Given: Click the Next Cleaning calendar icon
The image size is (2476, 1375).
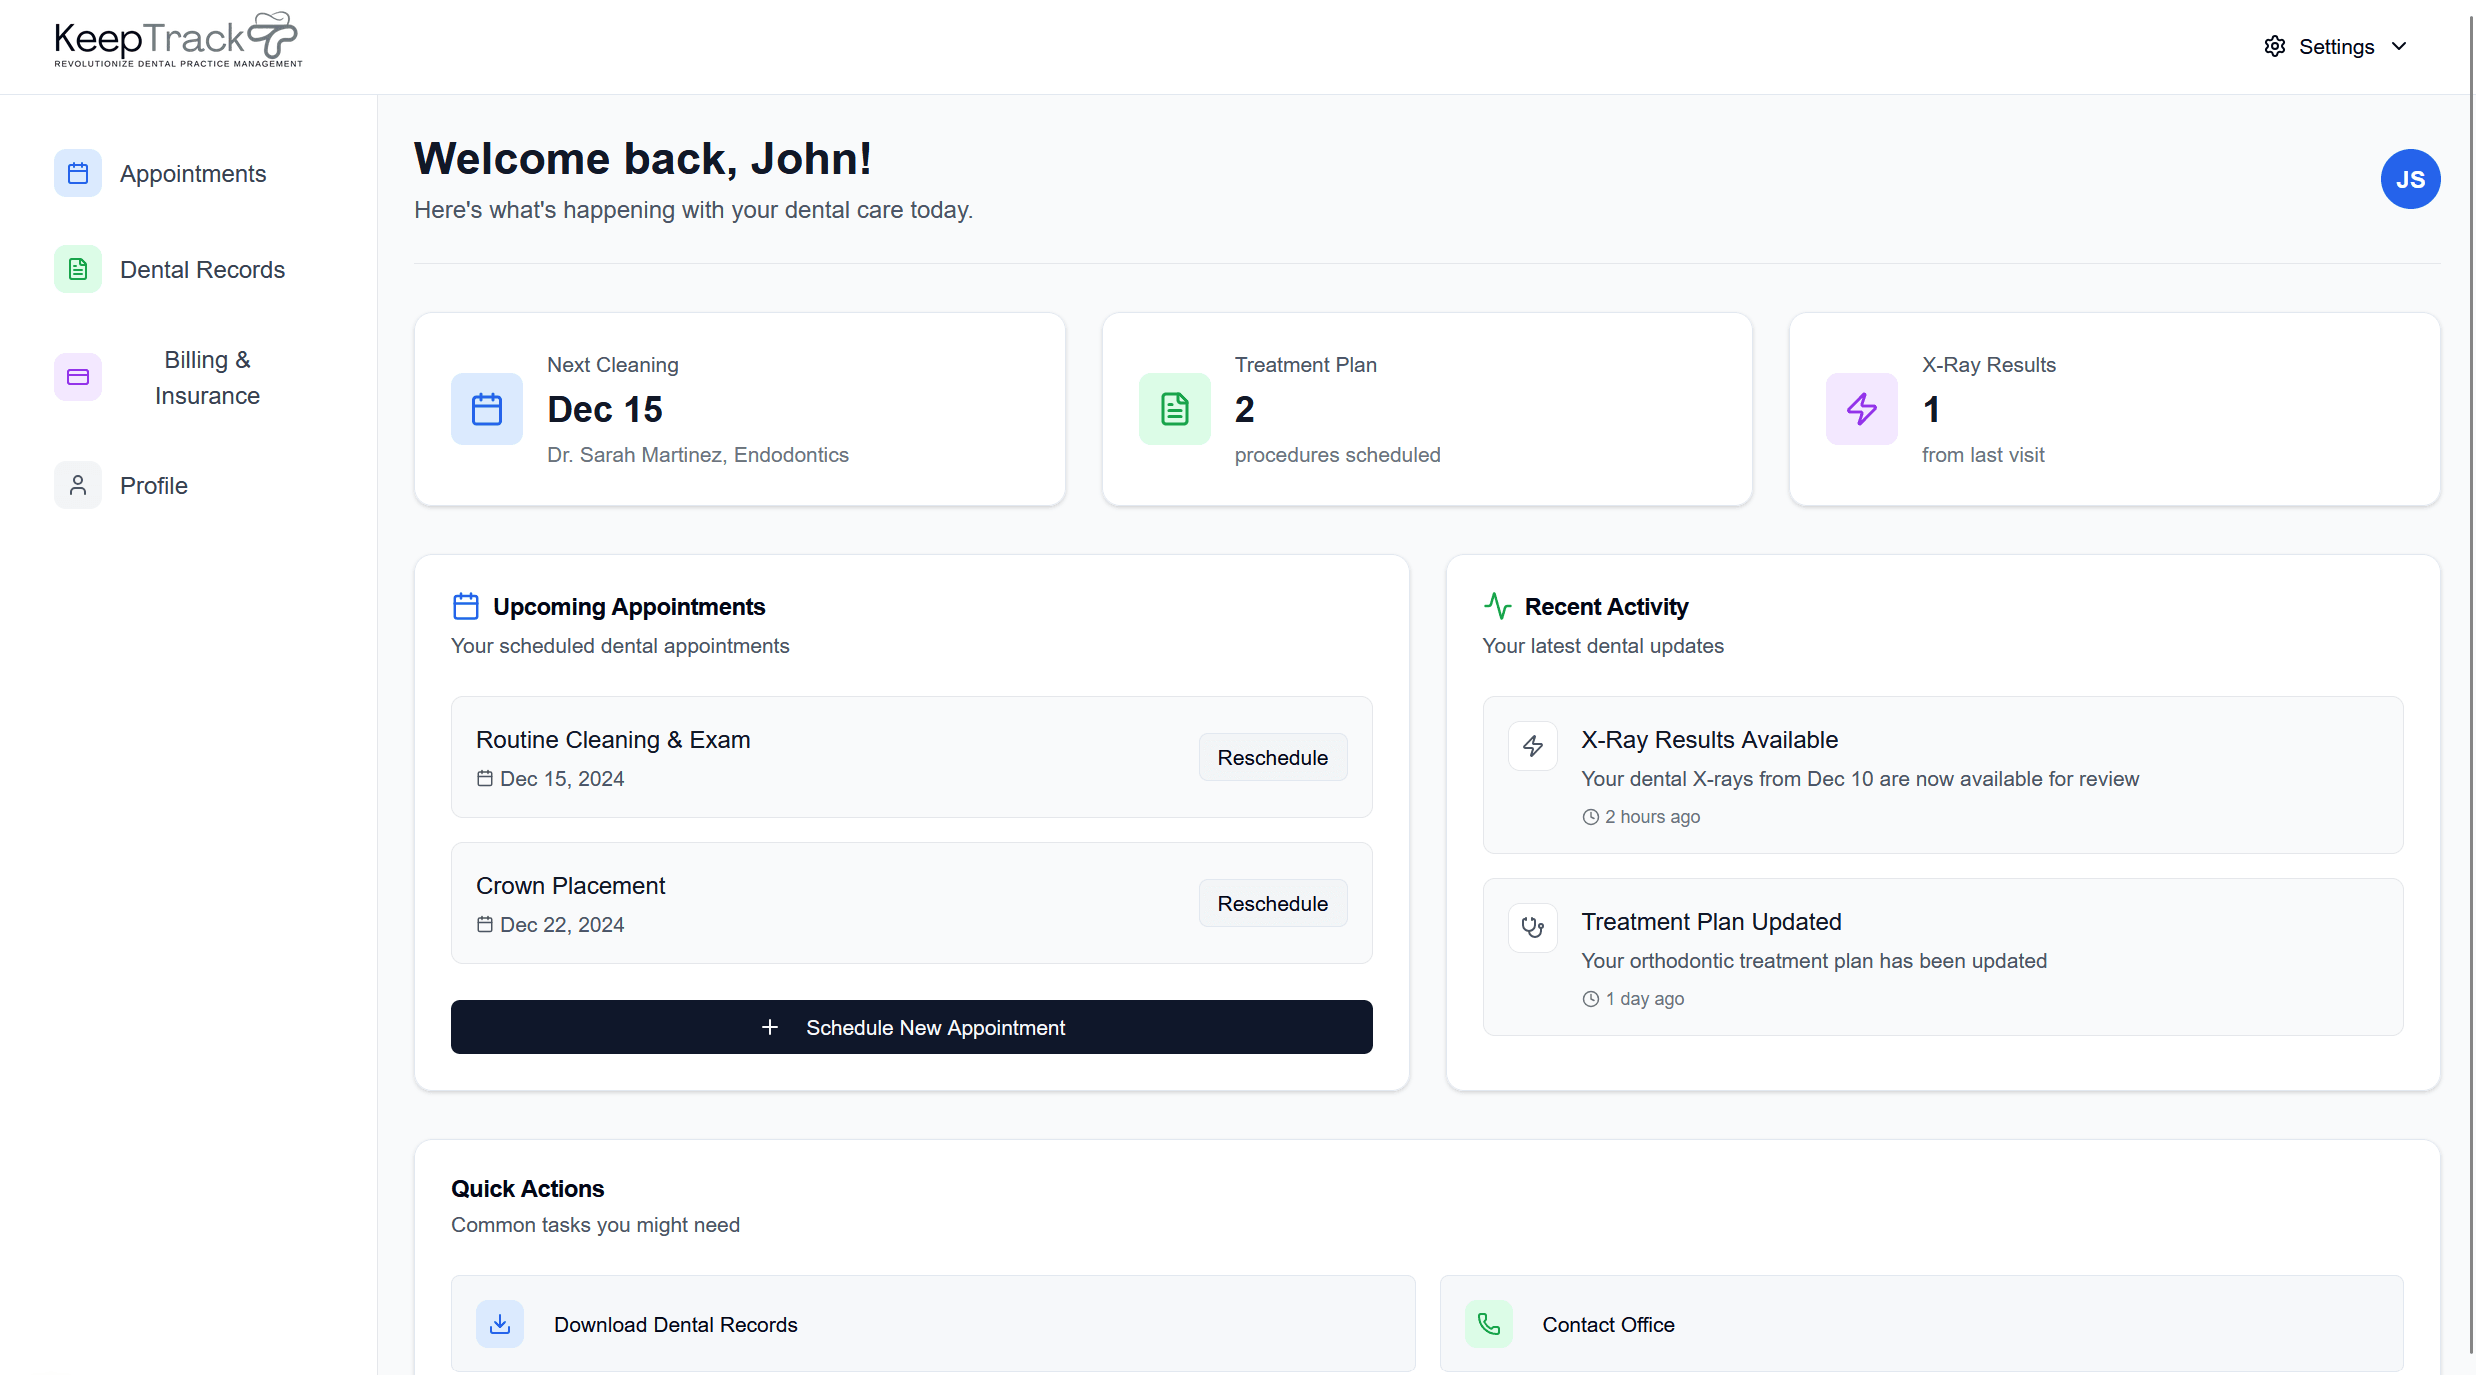Looking at the screenshot, I should coord(487,409).
